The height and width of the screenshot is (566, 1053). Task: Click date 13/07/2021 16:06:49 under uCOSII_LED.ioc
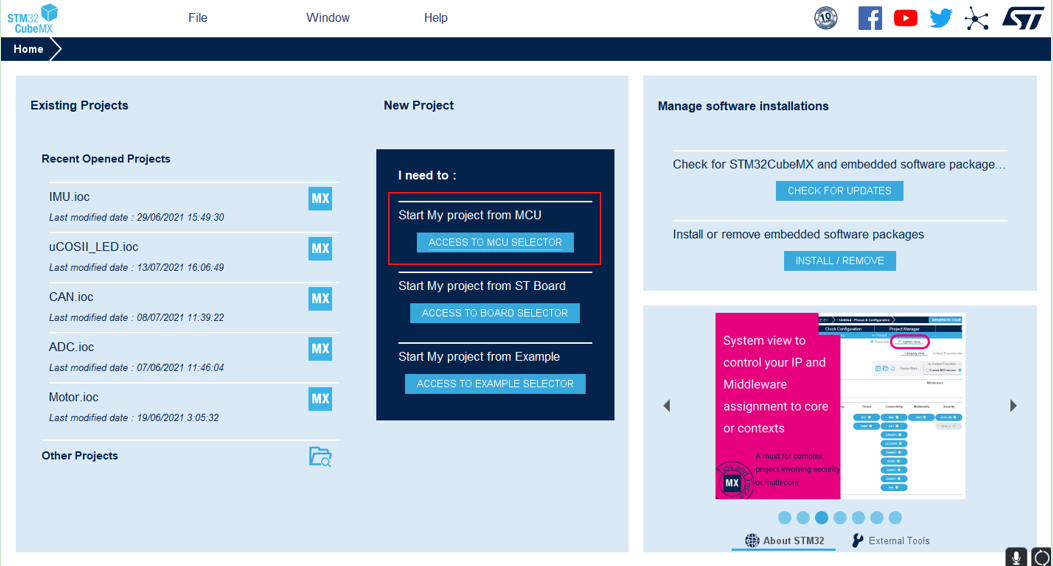click(181, 267)
